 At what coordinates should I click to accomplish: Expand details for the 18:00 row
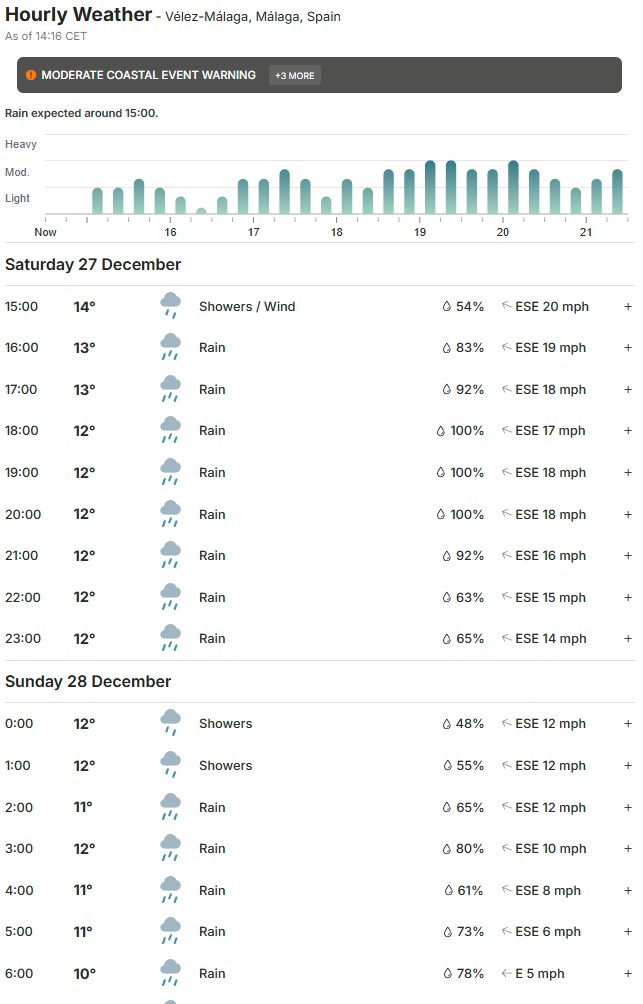(628, 431)
